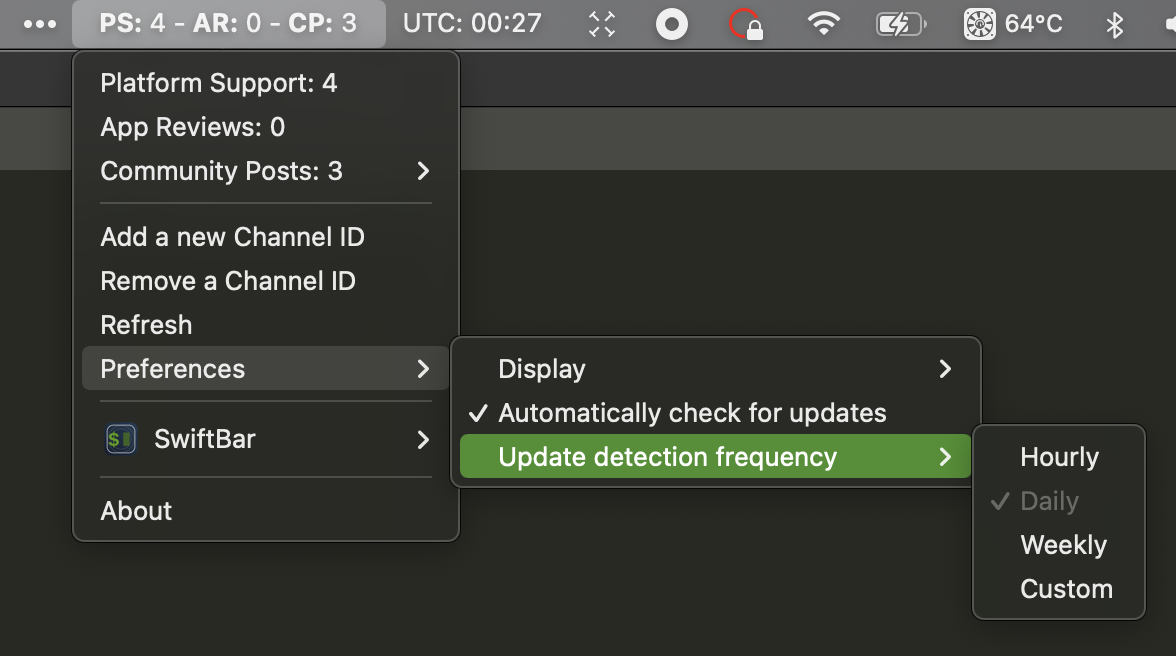Click the SwiftBar dollar-sign app icon
The width and height of the screenshot is (1176, 656).
click(x=119, y=439)
